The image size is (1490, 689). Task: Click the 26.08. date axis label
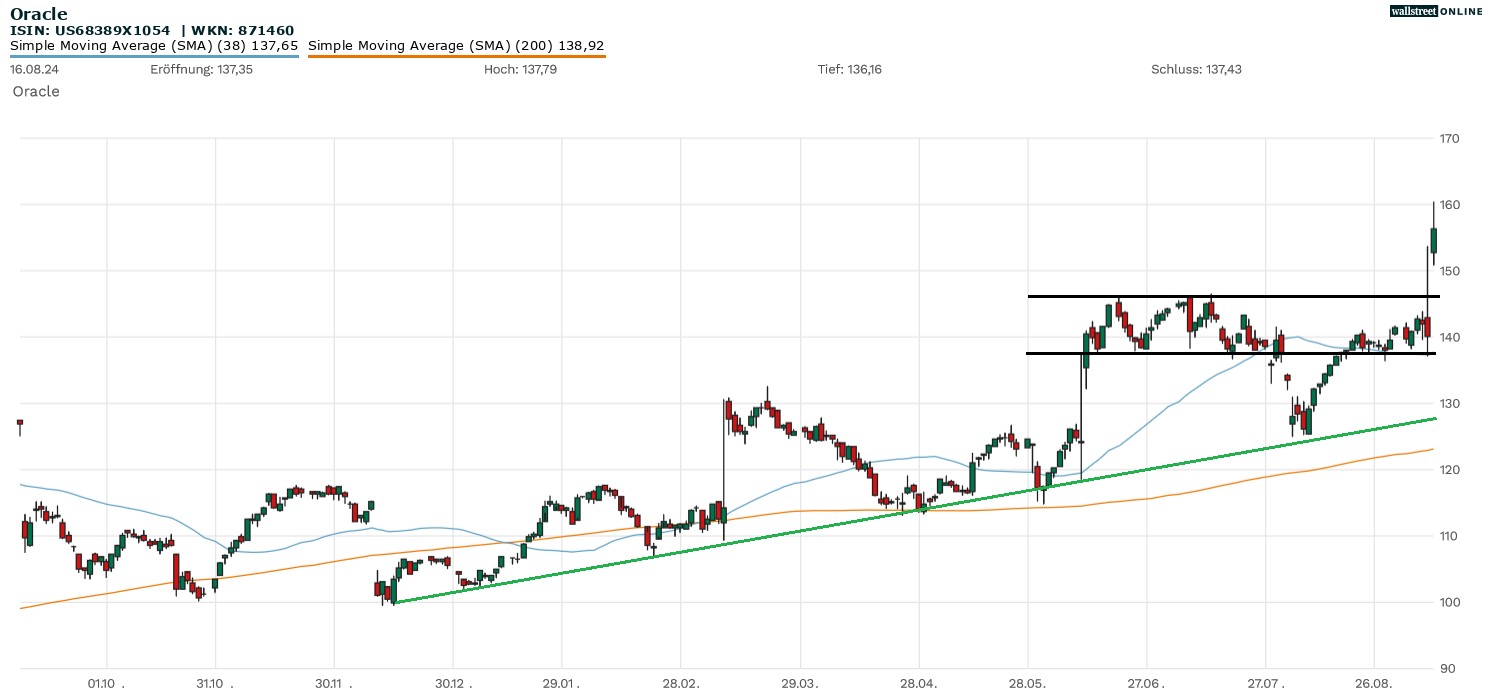pyautogui.click(x=1374, y=684)
